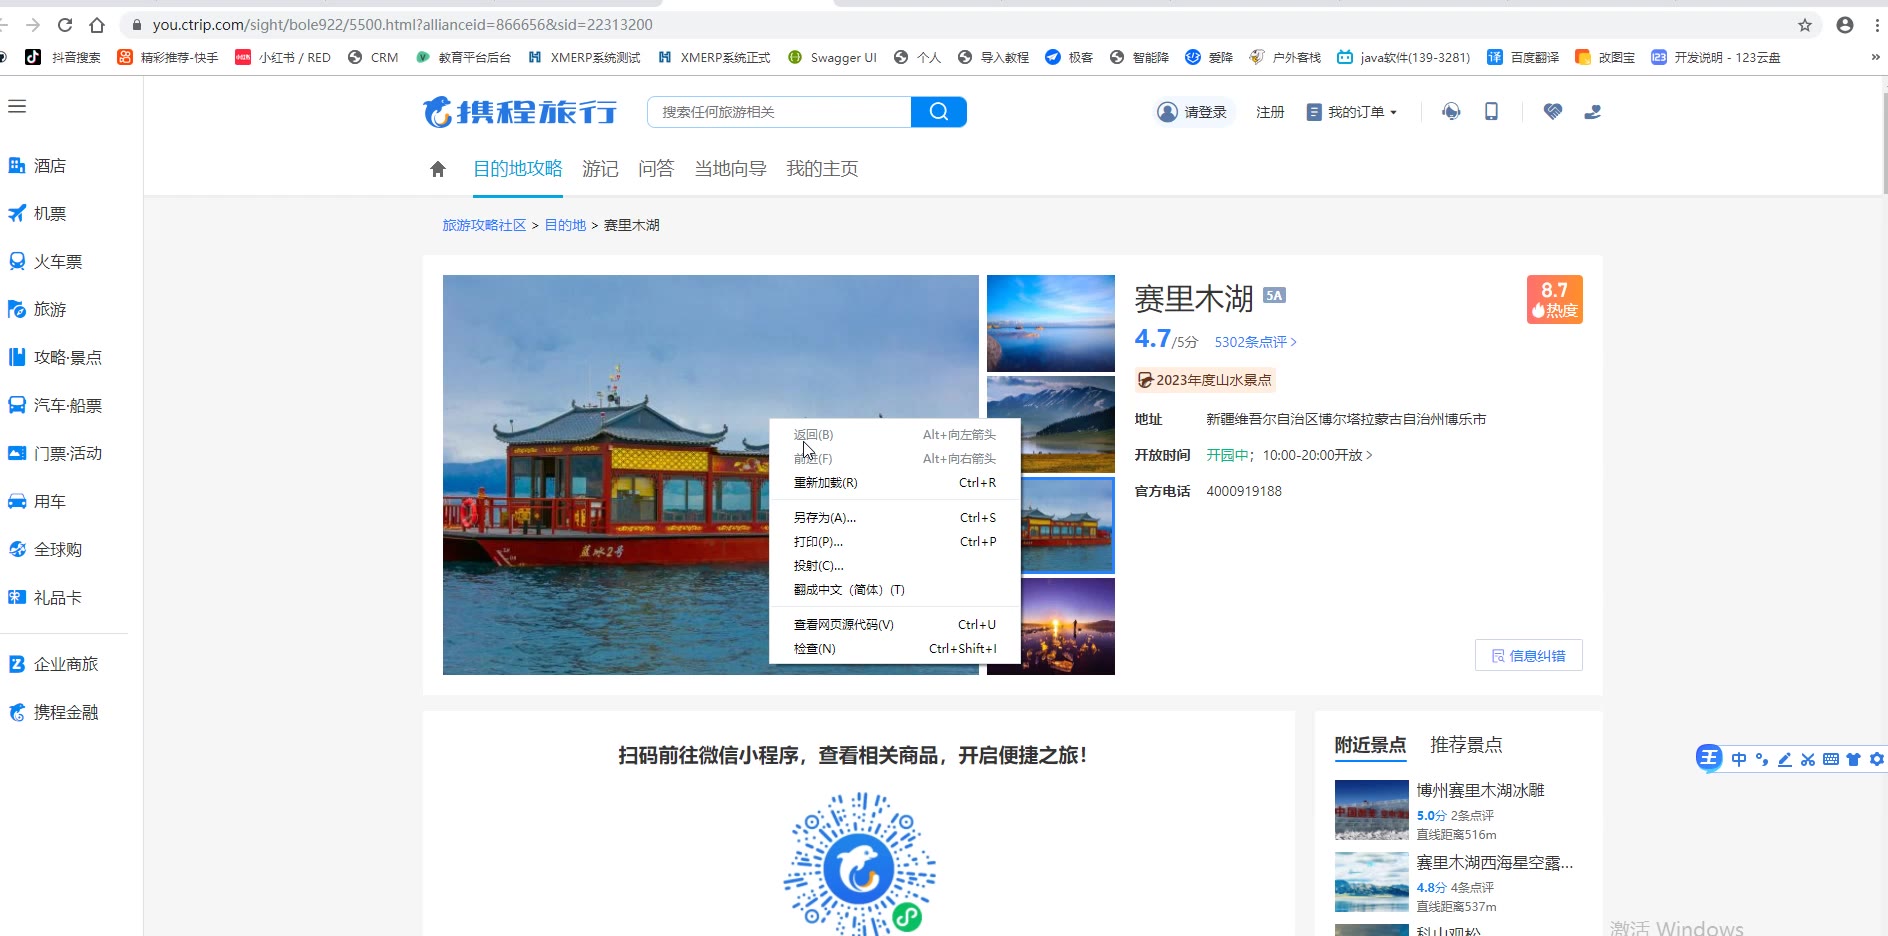Screen dimensions: 1888x936
Task: Switch to the 当地向导 local guides tab
Action: pos(730,169)
